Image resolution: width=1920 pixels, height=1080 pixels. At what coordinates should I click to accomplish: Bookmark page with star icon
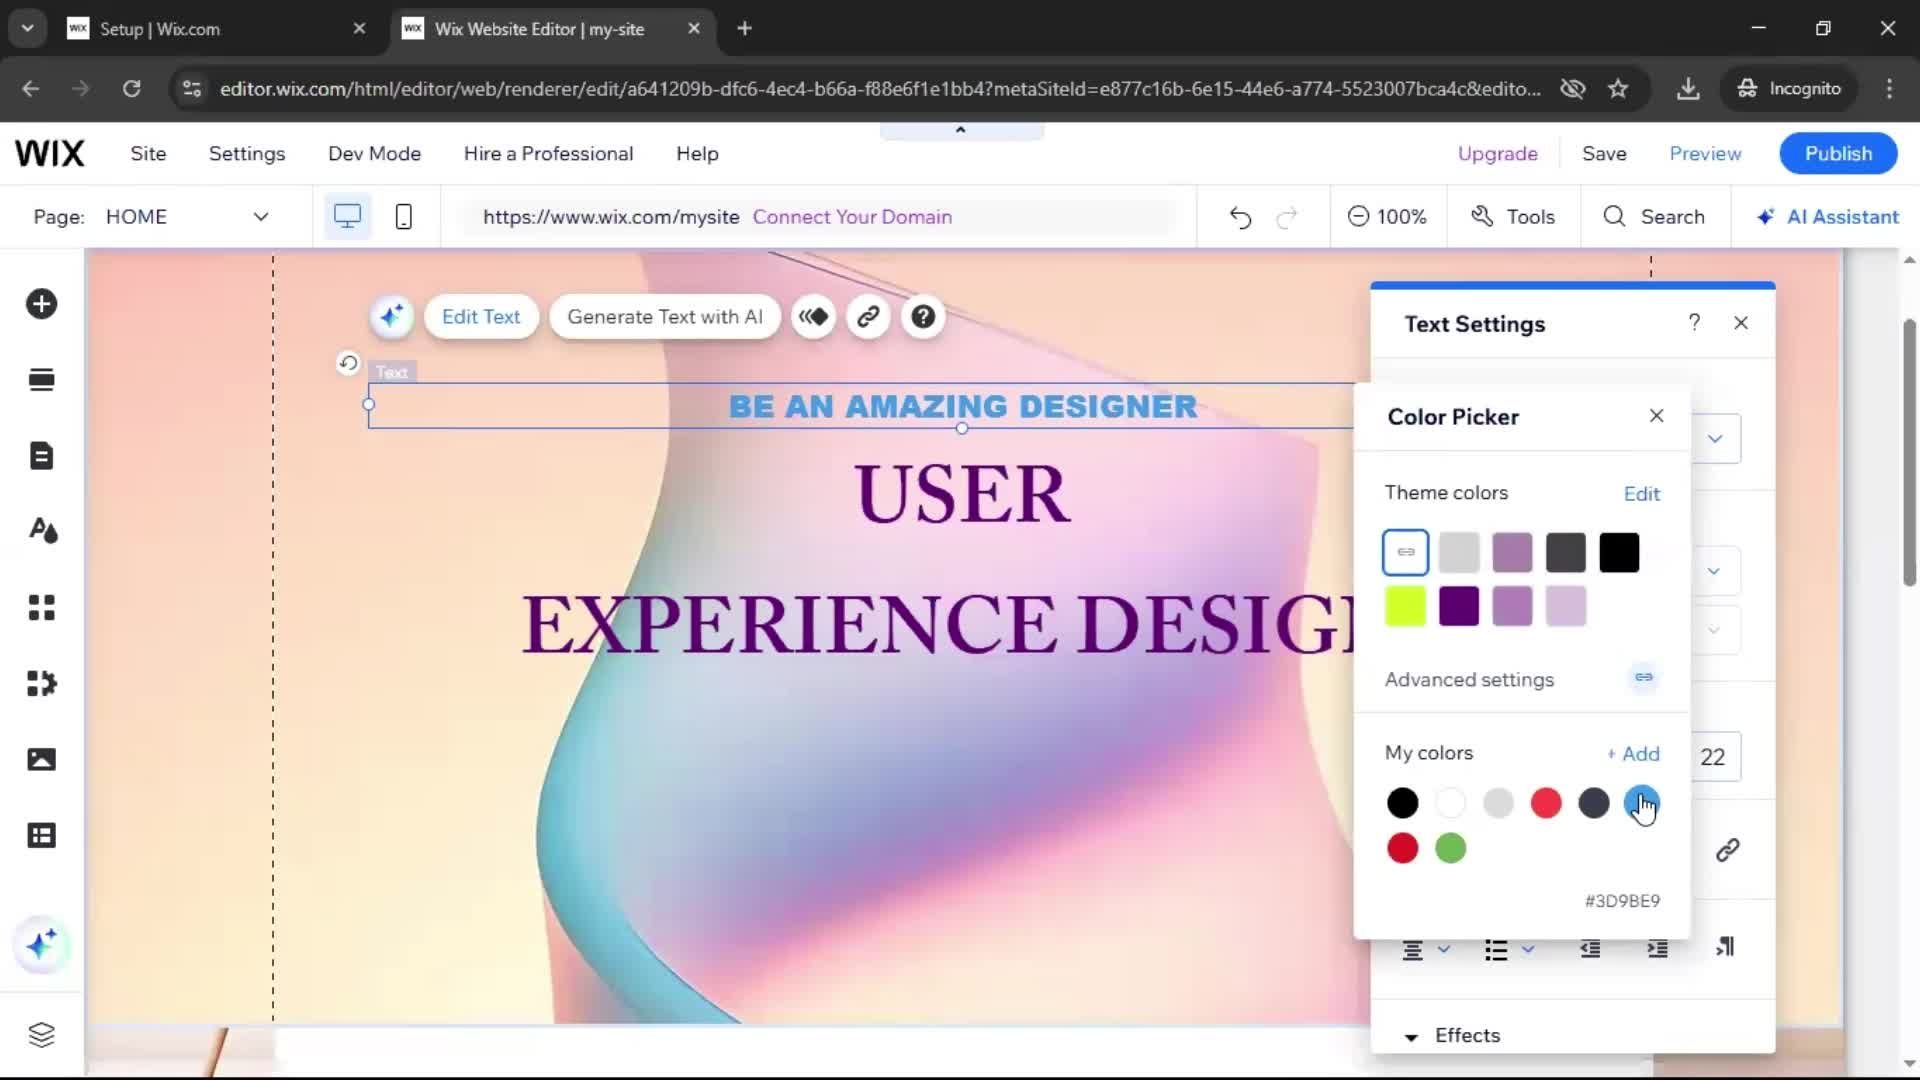click(x=1618, y=89)
